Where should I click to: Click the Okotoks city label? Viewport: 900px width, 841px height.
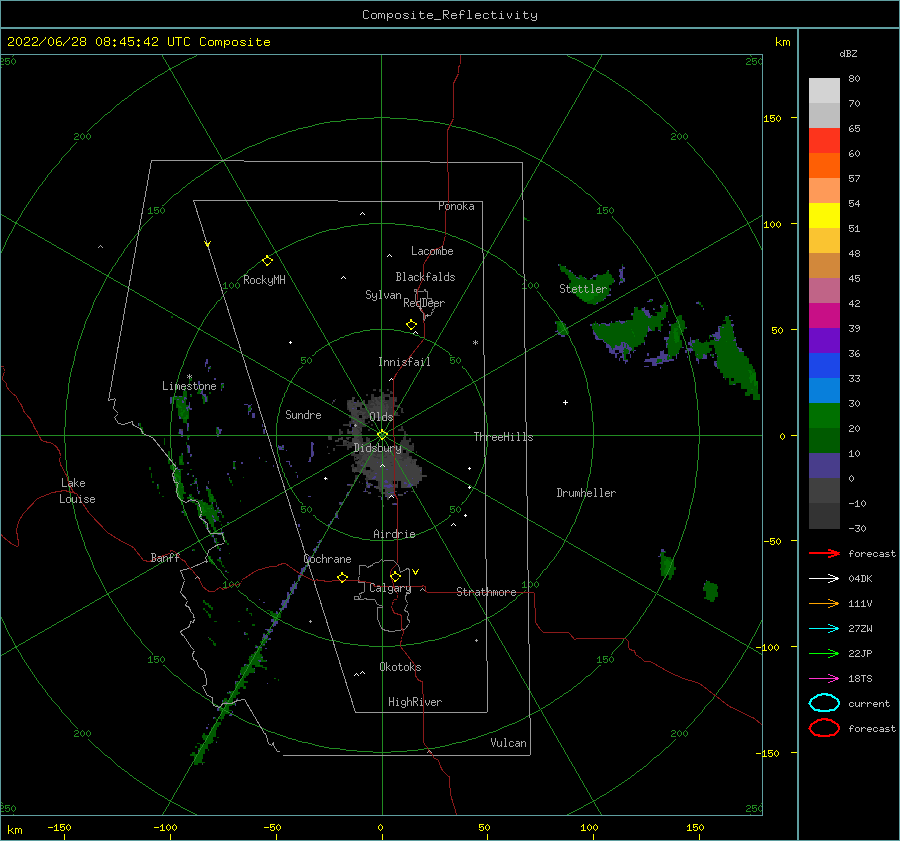(x=400, y=667)
